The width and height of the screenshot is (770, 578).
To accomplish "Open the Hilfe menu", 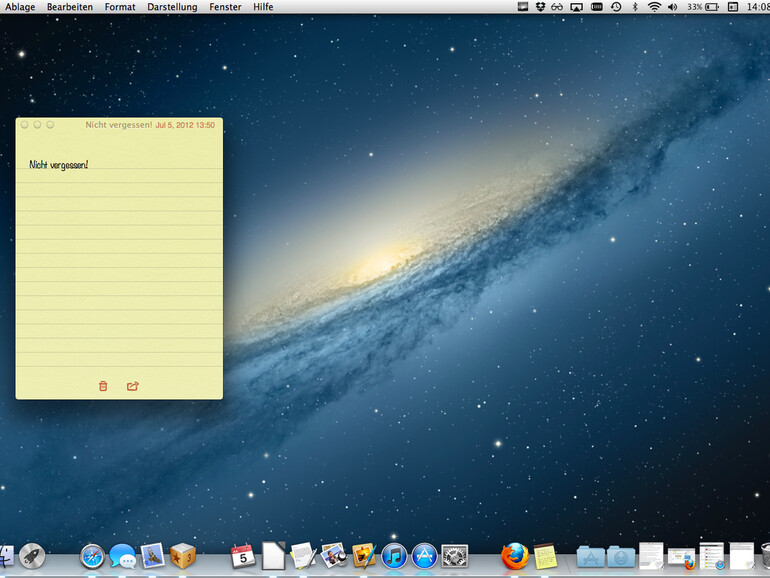I will pos(263,7).
